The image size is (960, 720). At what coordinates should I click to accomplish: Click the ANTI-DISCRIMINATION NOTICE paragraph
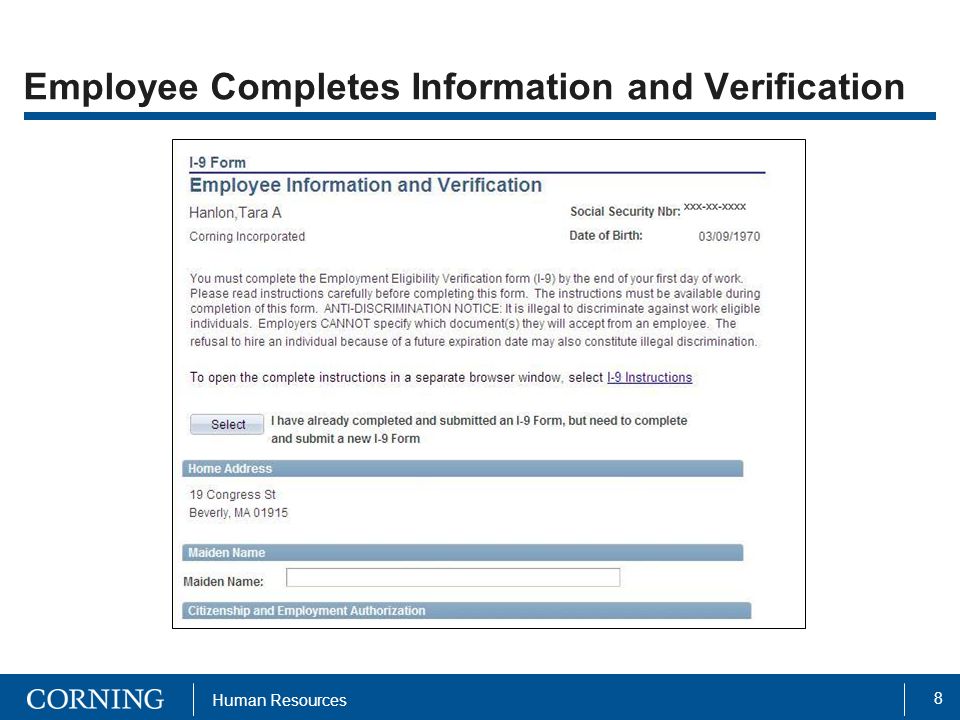pos(474,310)
